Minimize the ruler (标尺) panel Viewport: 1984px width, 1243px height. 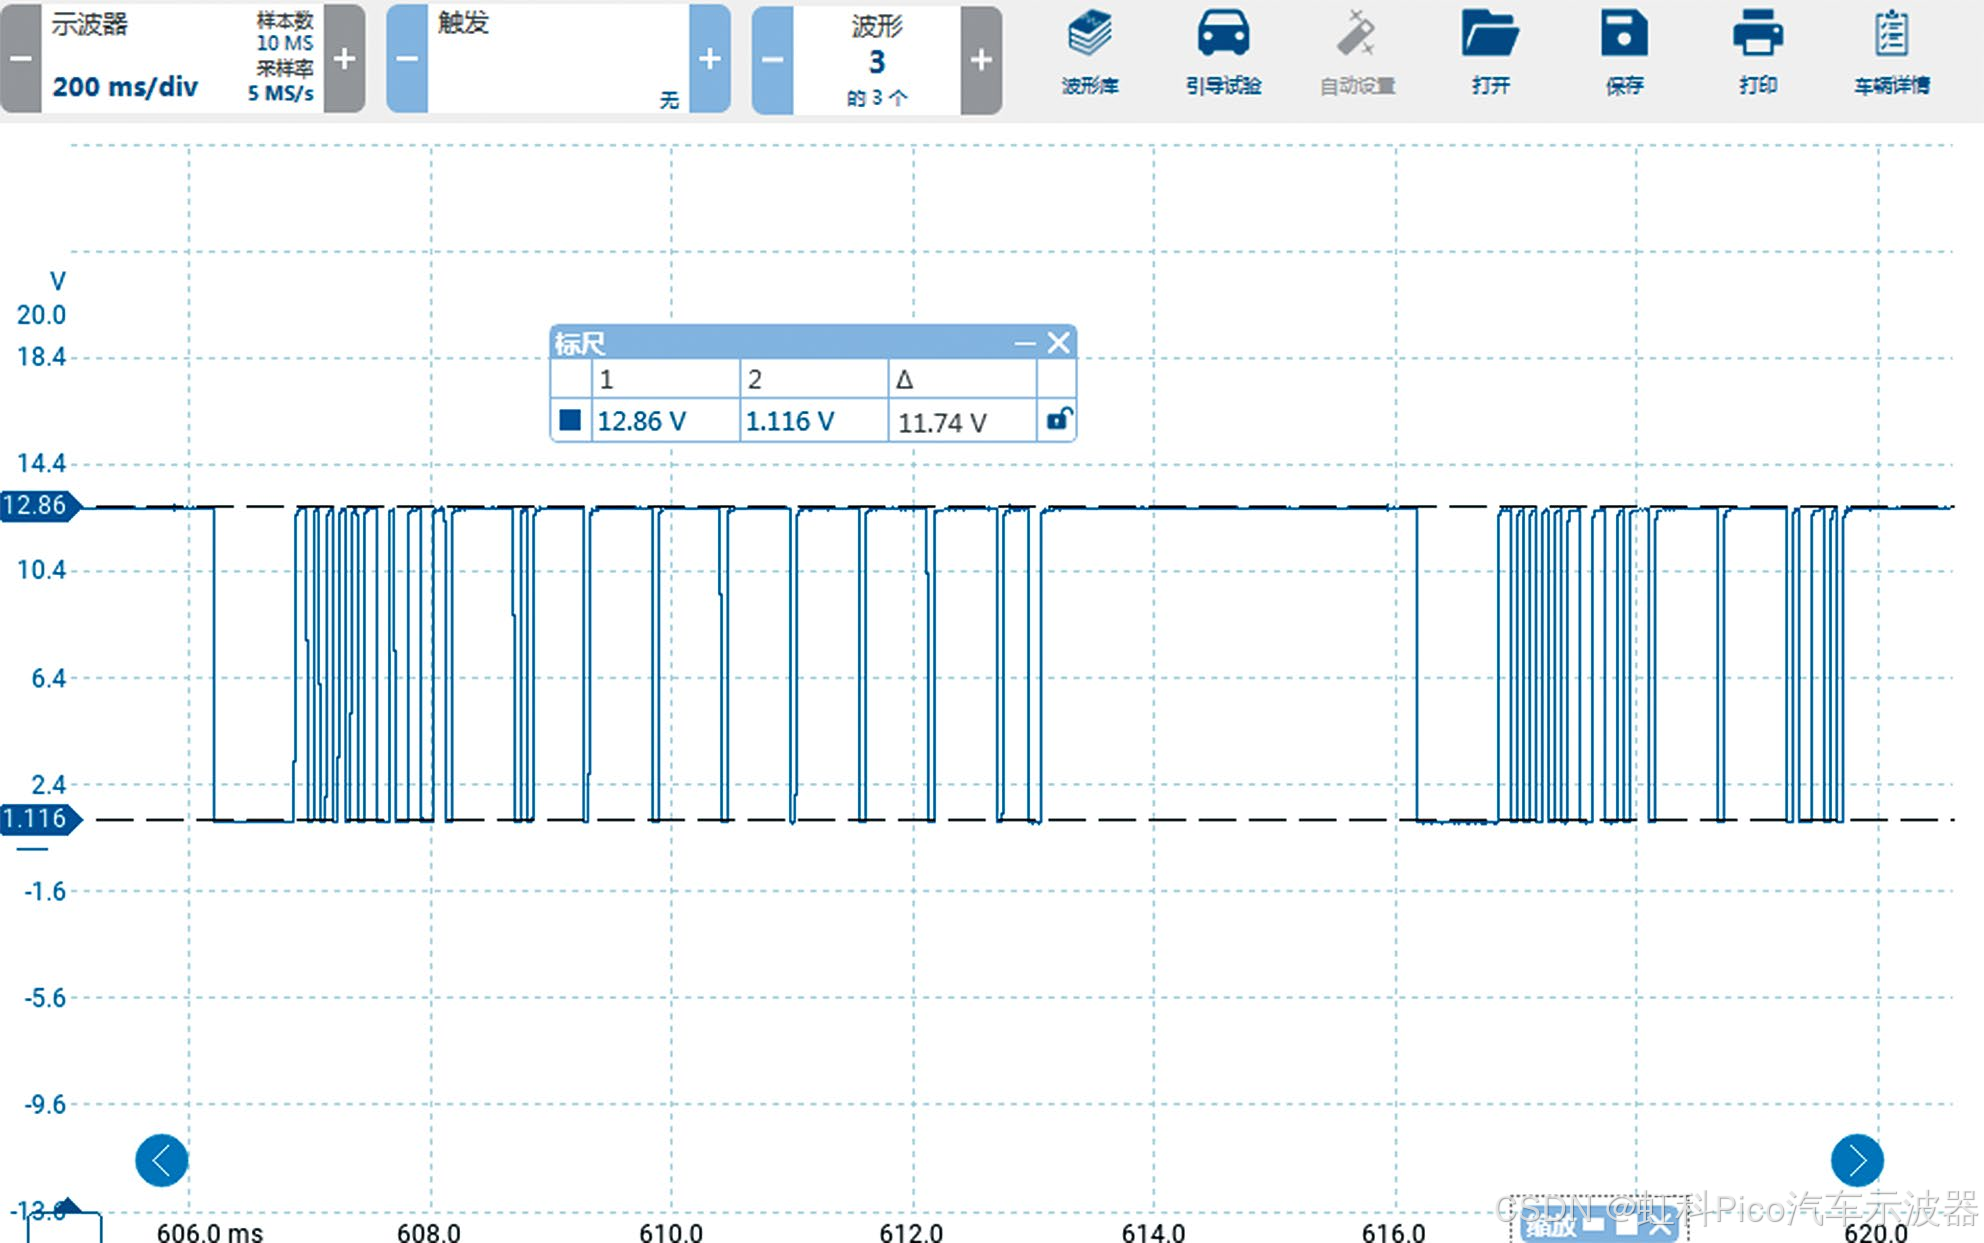click(x=1024, y=344)
